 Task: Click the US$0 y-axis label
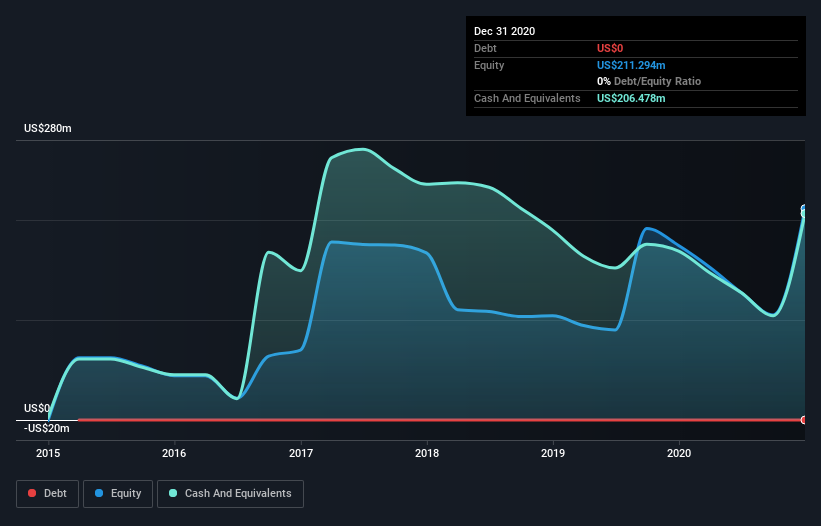tap(37, 408)
